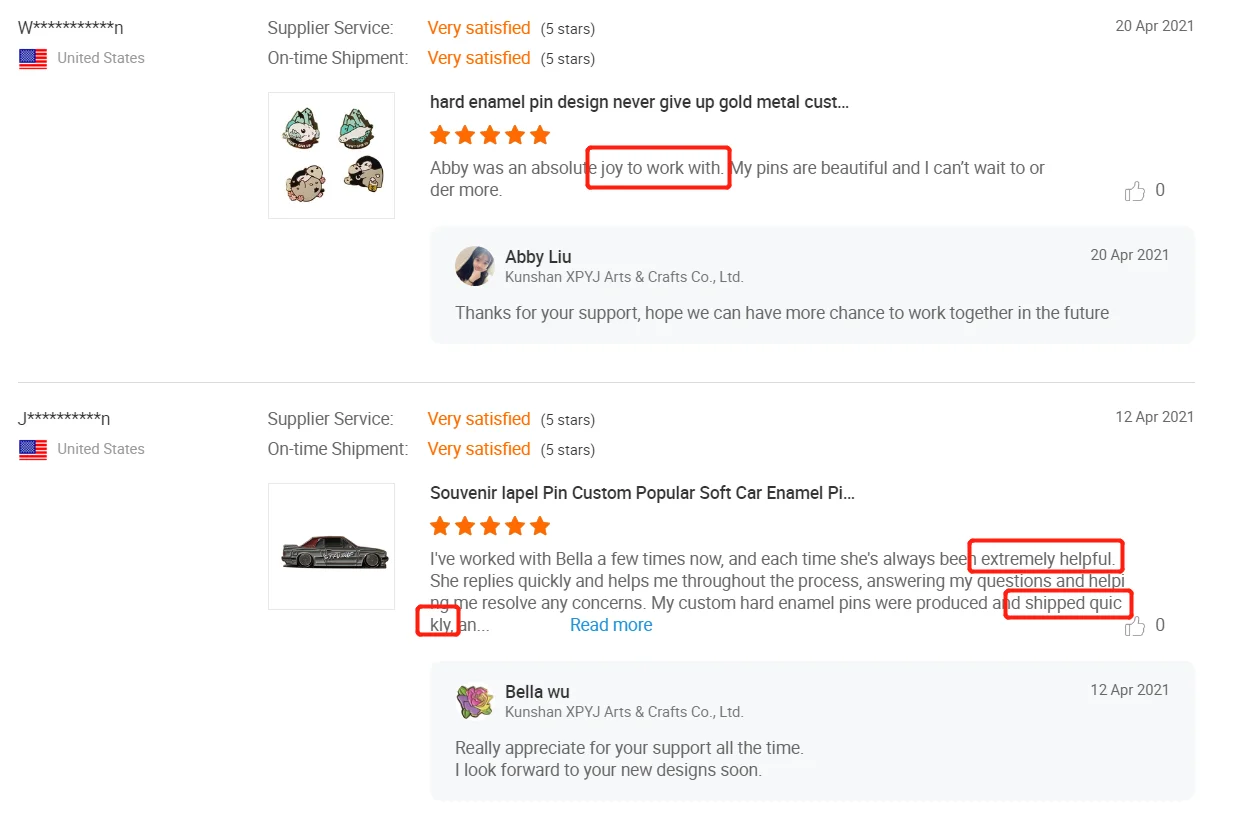Click US flag beside W***********n reviewer
The height and width of the screenshot is (816, 1234).
coord(33,58)
